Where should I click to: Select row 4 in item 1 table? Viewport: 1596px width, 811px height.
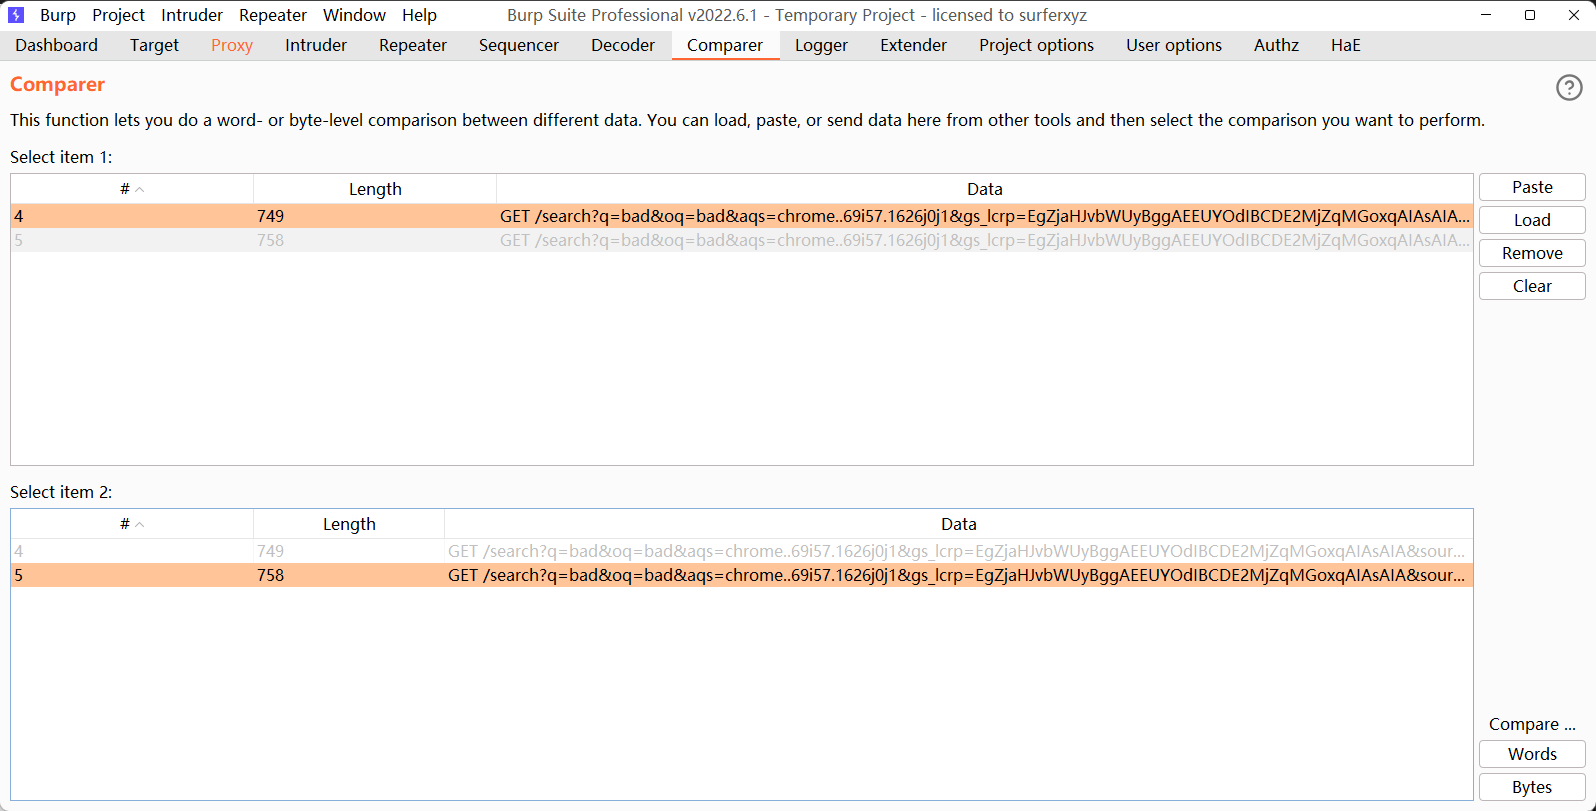coord(742,216)
